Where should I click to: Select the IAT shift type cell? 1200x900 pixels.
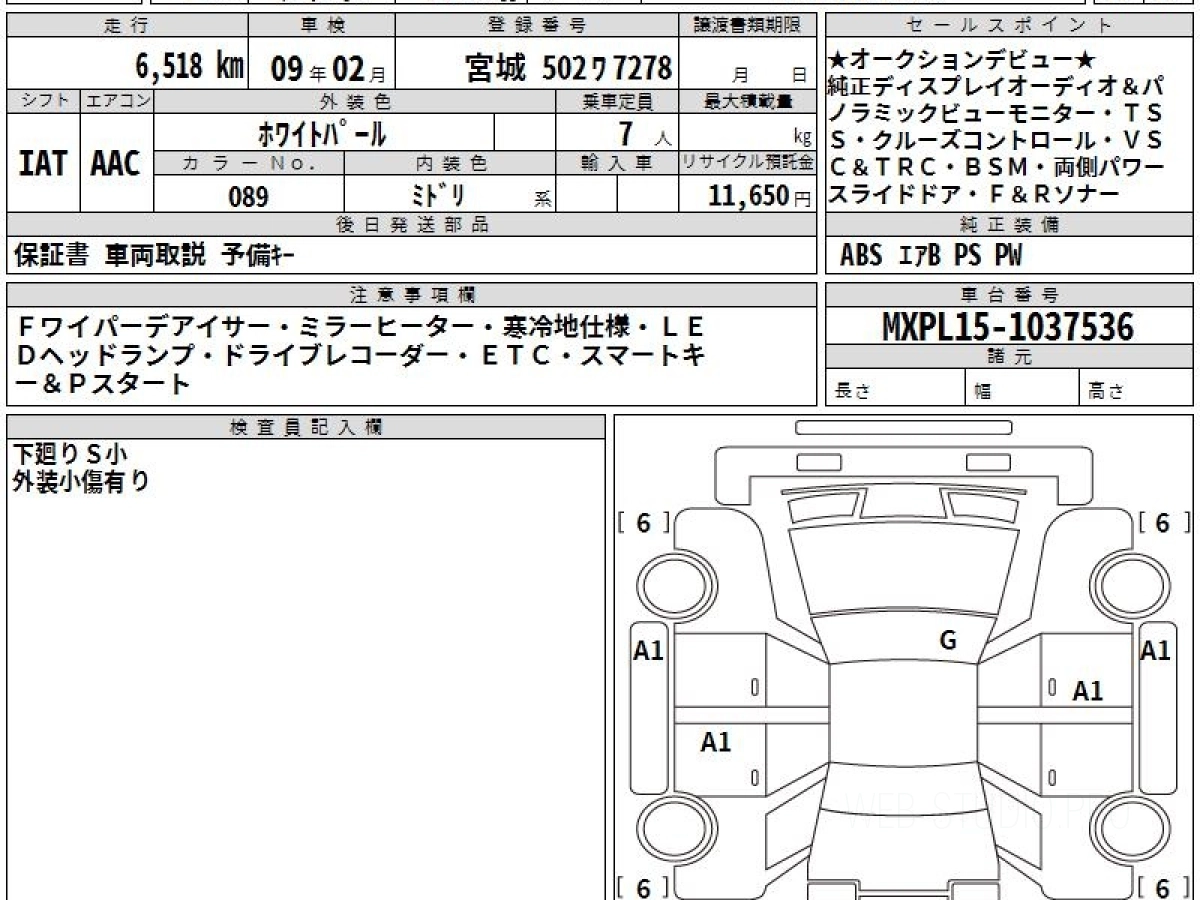[x=43, y=162]
